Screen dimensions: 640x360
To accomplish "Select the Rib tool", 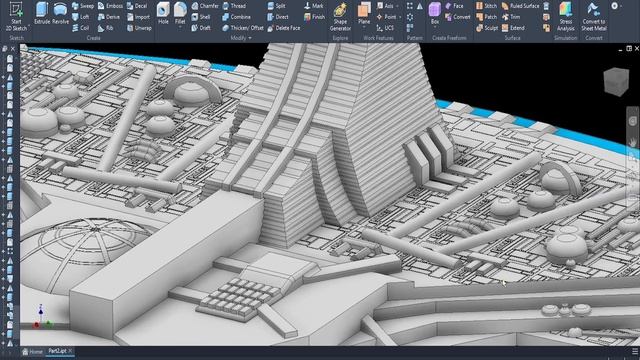I will tap(105, 28).
